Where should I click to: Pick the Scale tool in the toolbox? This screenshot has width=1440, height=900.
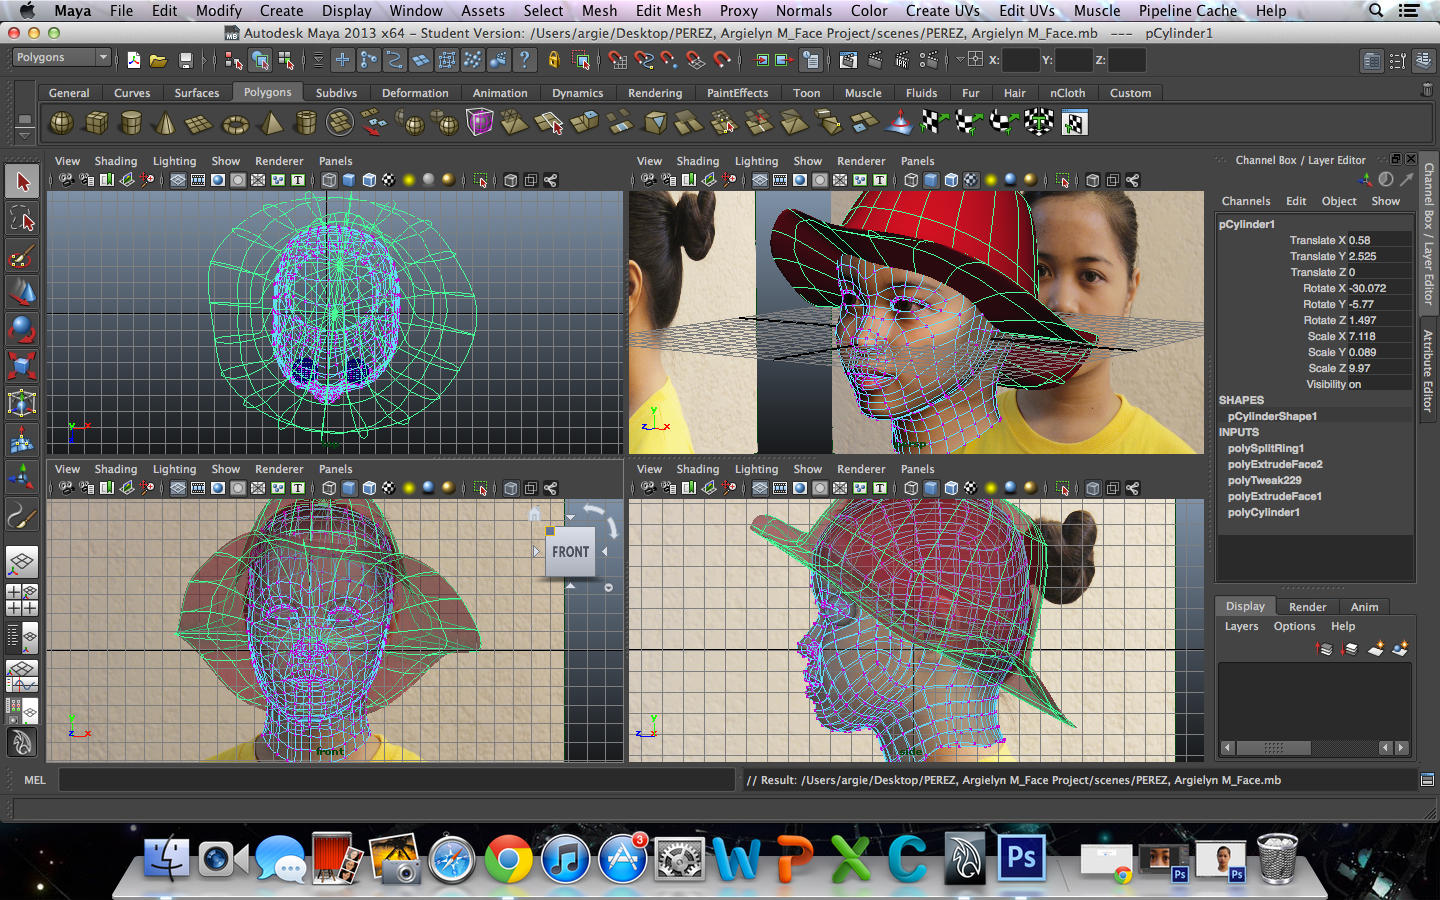(x=22, y=365)
